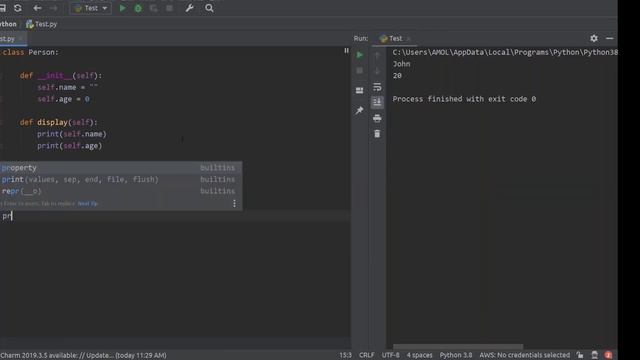This screenshot has height=360, width=640.
Task: Click the Forward navigation arrow
Action: [53, 8]
